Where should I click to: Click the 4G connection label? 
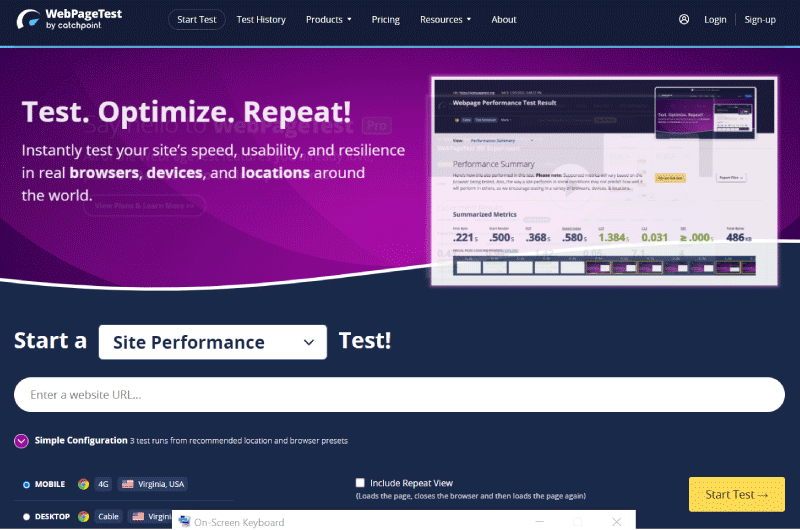point(103,484)
